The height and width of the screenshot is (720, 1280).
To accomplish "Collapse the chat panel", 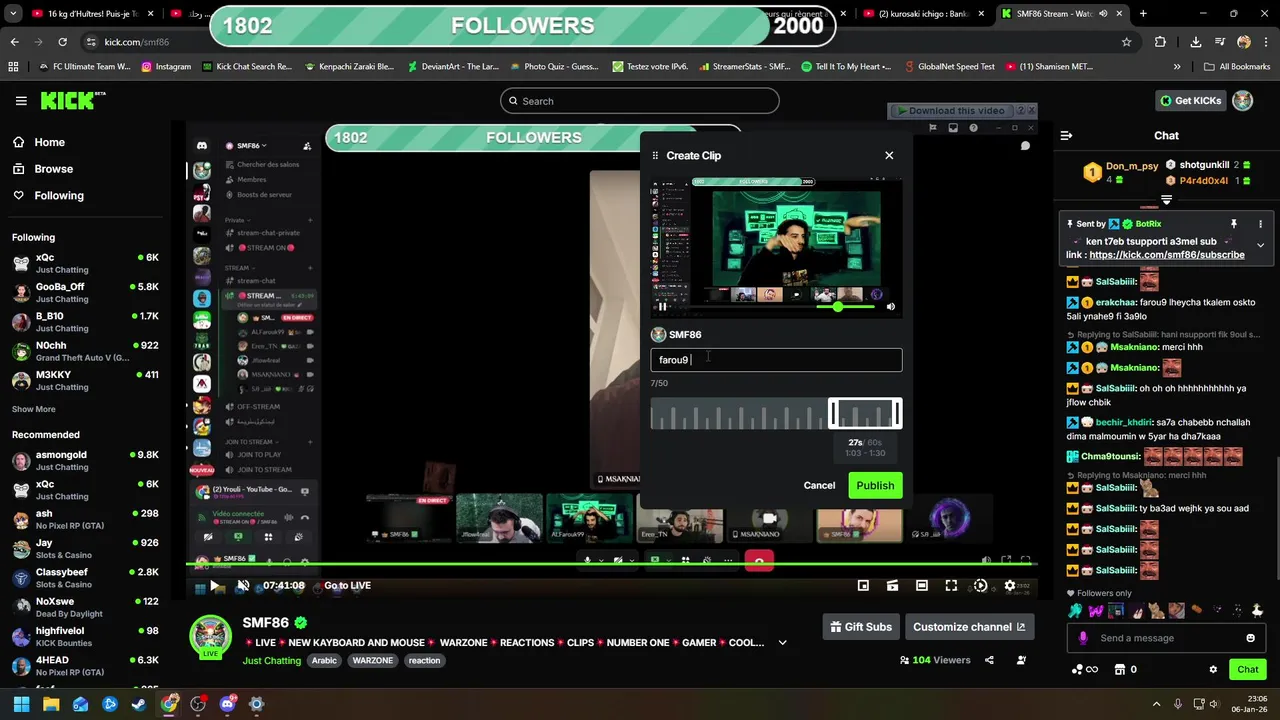I will point(1066,135).
